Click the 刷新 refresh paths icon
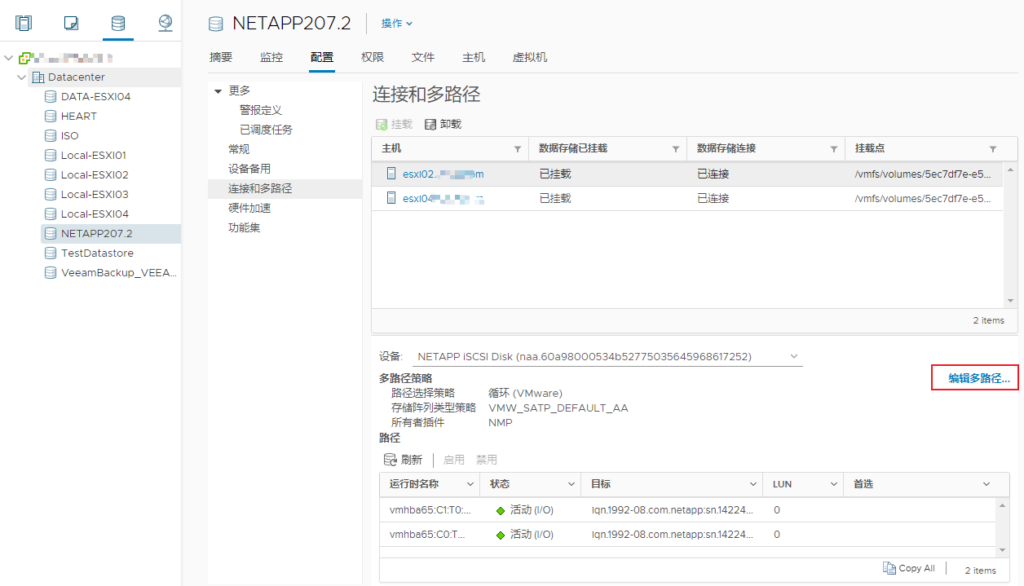 391,460
